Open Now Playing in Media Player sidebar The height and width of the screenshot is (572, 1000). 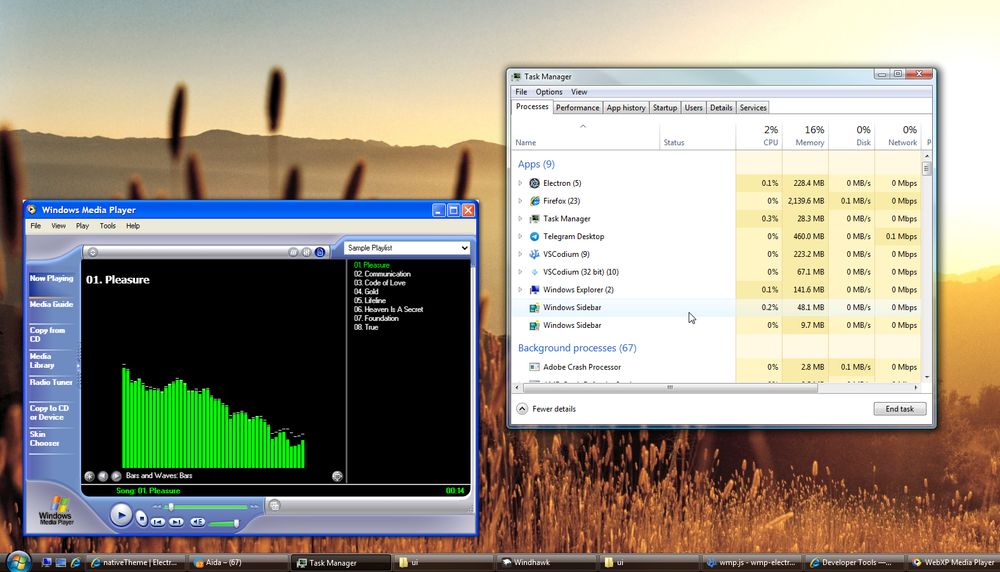[51, 278]
